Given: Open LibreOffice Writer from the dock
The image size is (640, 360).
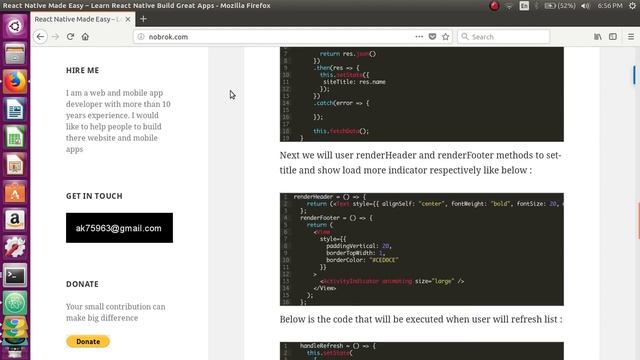Looking at the screenshot, I should coord(15,109).
